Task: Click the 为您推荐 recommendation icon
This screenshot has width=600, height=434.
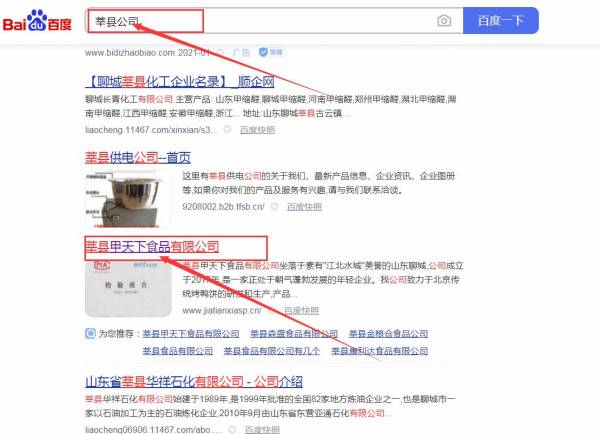Action: pos(90,334)
